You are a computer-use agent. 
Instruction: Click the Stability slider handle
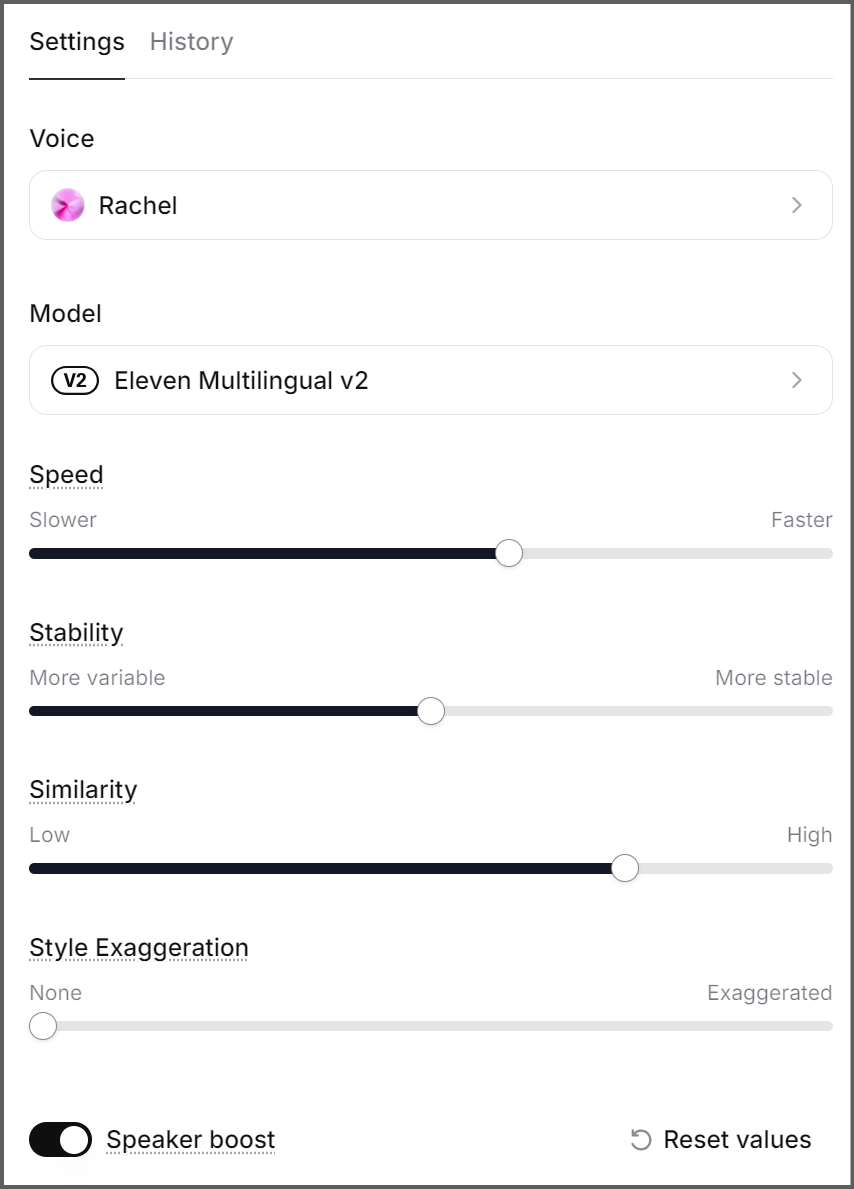point(431,711)
